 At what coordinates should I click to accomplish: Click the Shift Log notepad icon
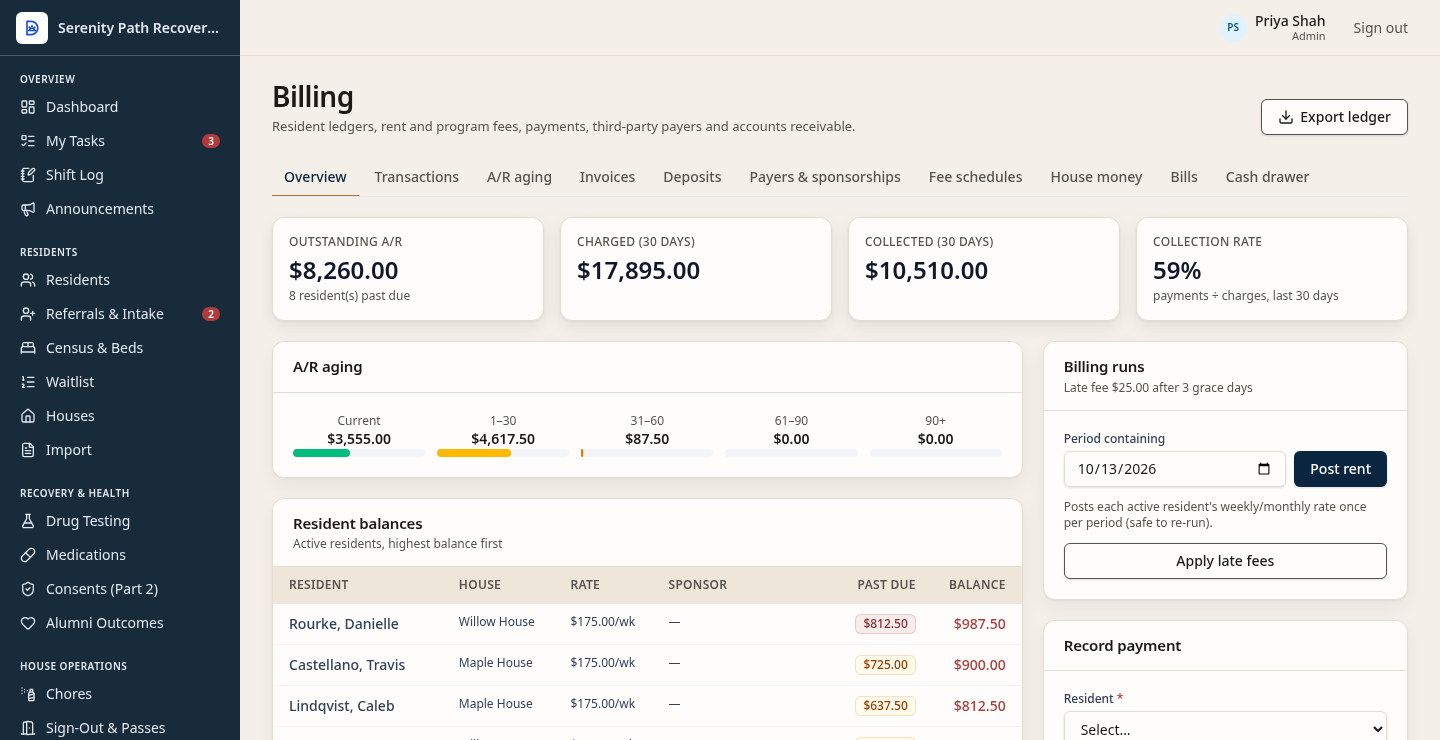28,175
